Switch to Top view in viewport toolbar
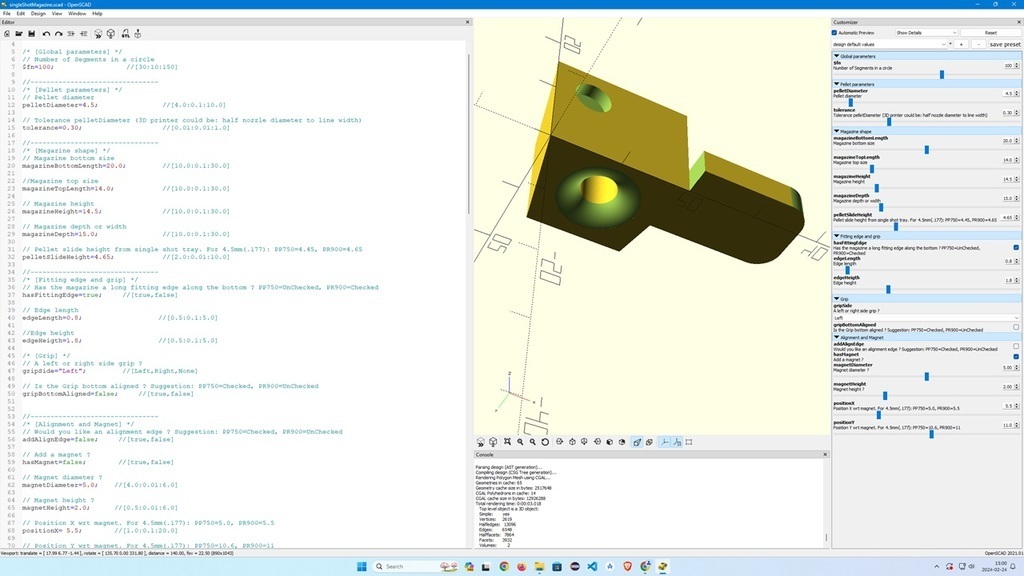Viewport: 1024px width, 576px height. (x=573, y=442)
